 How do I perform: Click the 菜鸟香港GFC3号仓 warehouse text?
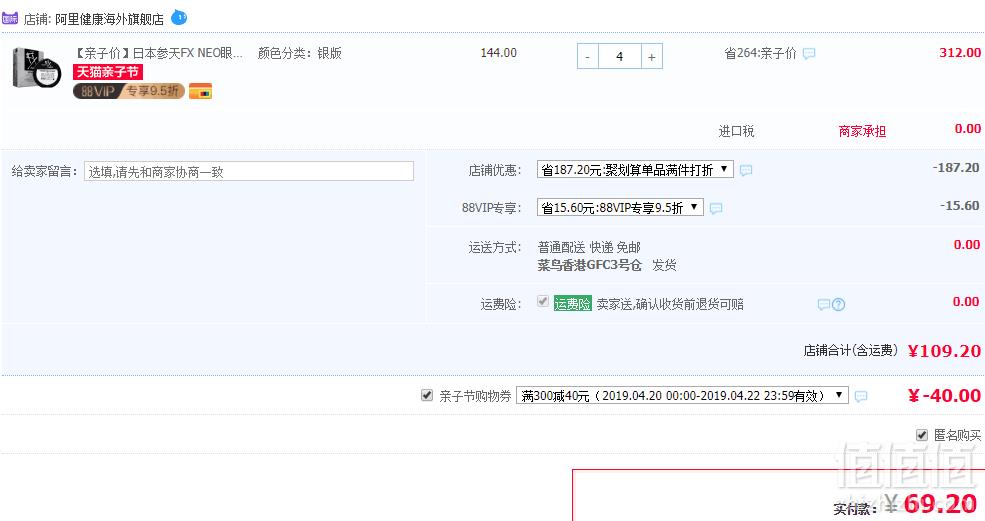click(589, 265)
